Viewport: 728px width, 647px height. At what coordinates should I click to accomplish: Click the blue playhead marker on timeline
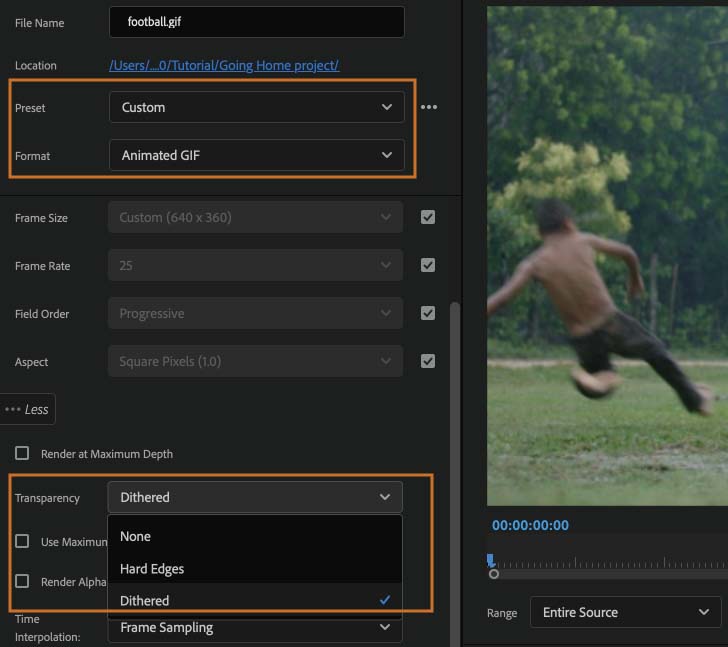click(491, 560)
